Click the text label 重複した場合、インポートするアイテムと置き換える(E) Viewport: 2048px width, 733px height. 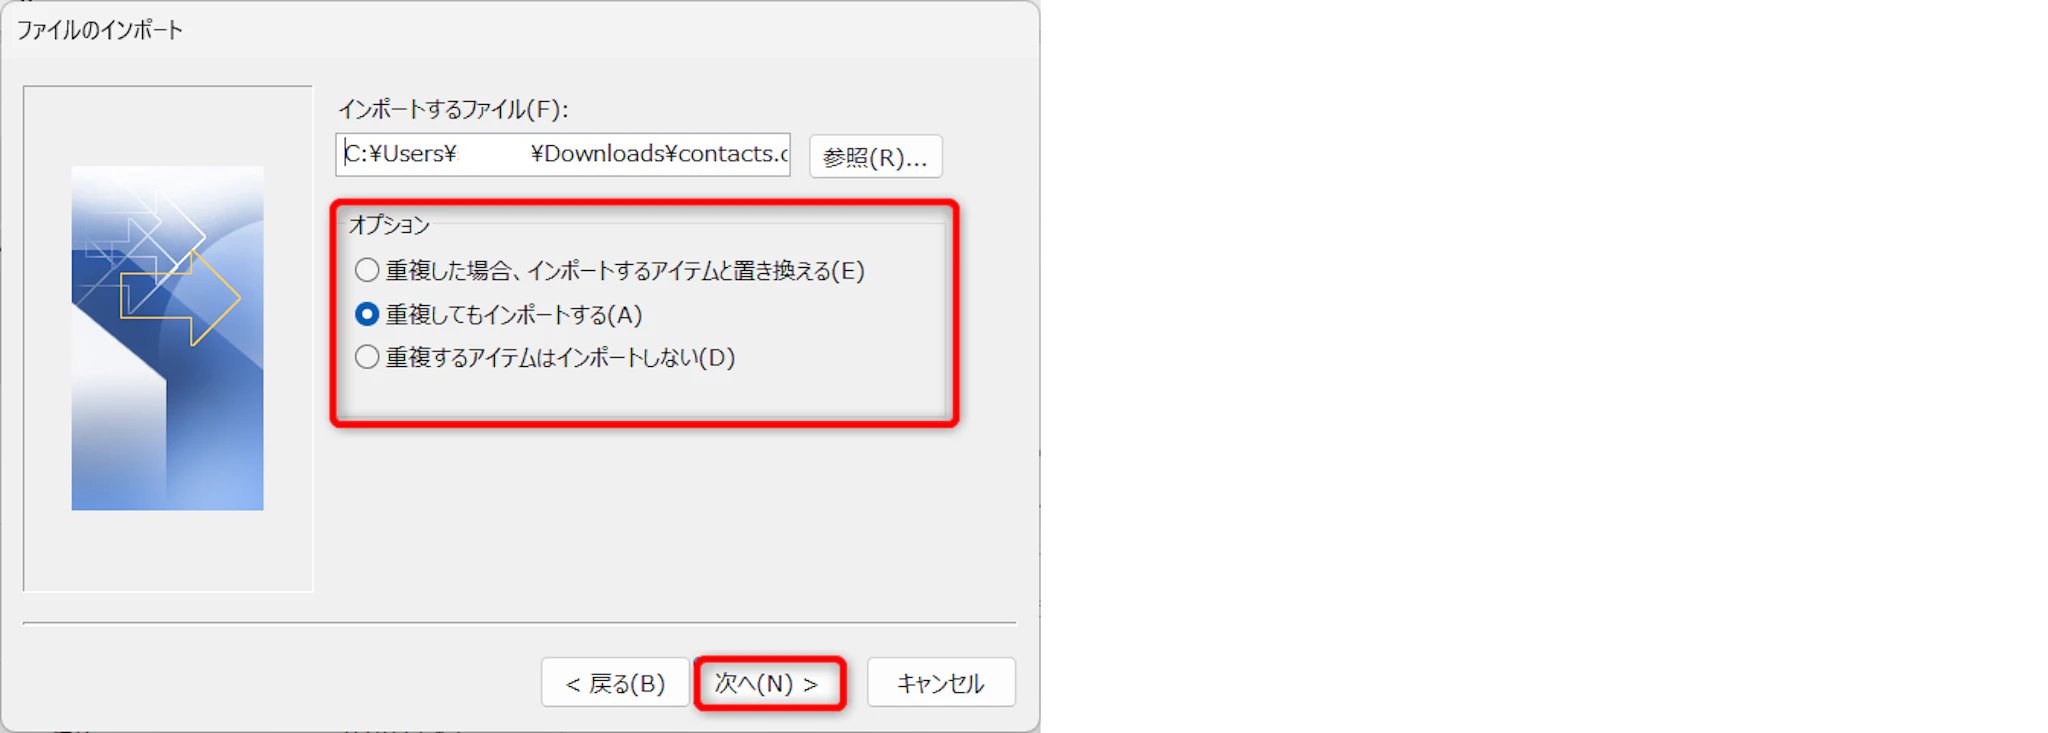pyautogui.click(x=625, y=271)
